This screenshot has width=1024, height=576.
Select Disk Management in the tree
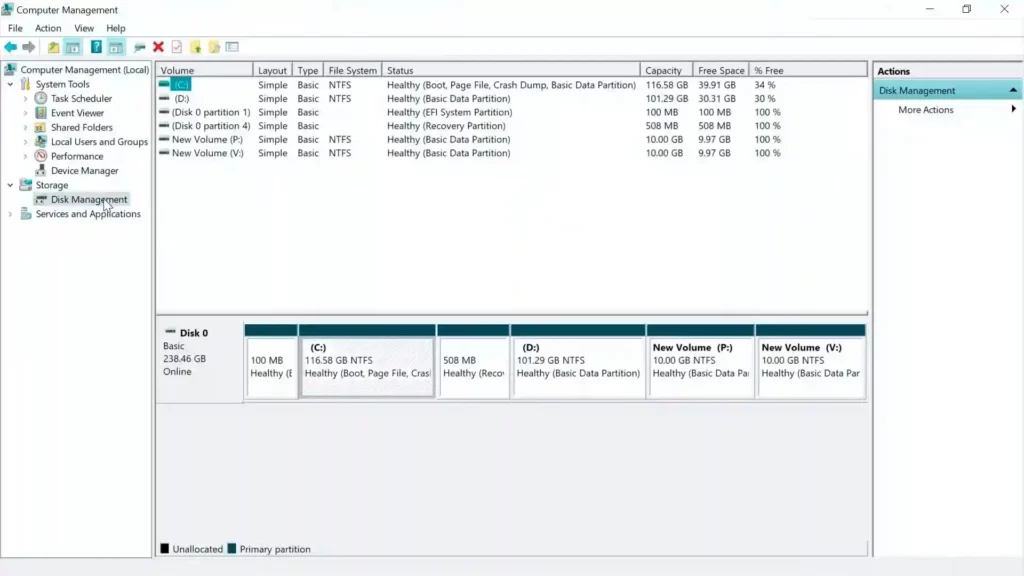tap(89, 199)
